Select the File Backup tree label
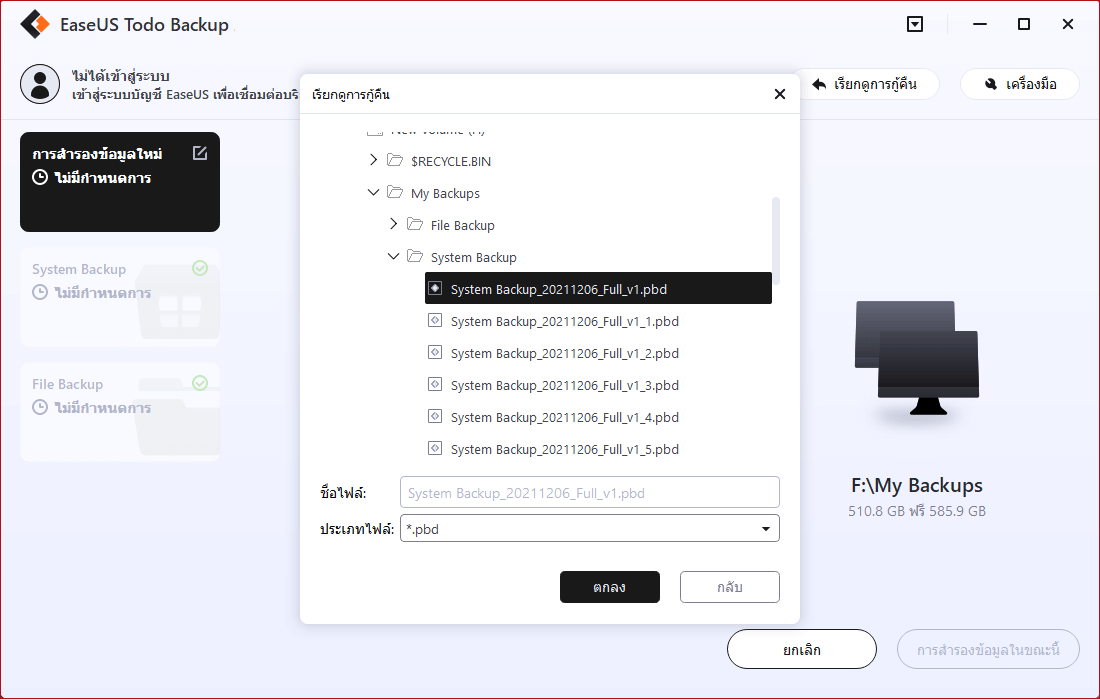 462,225
